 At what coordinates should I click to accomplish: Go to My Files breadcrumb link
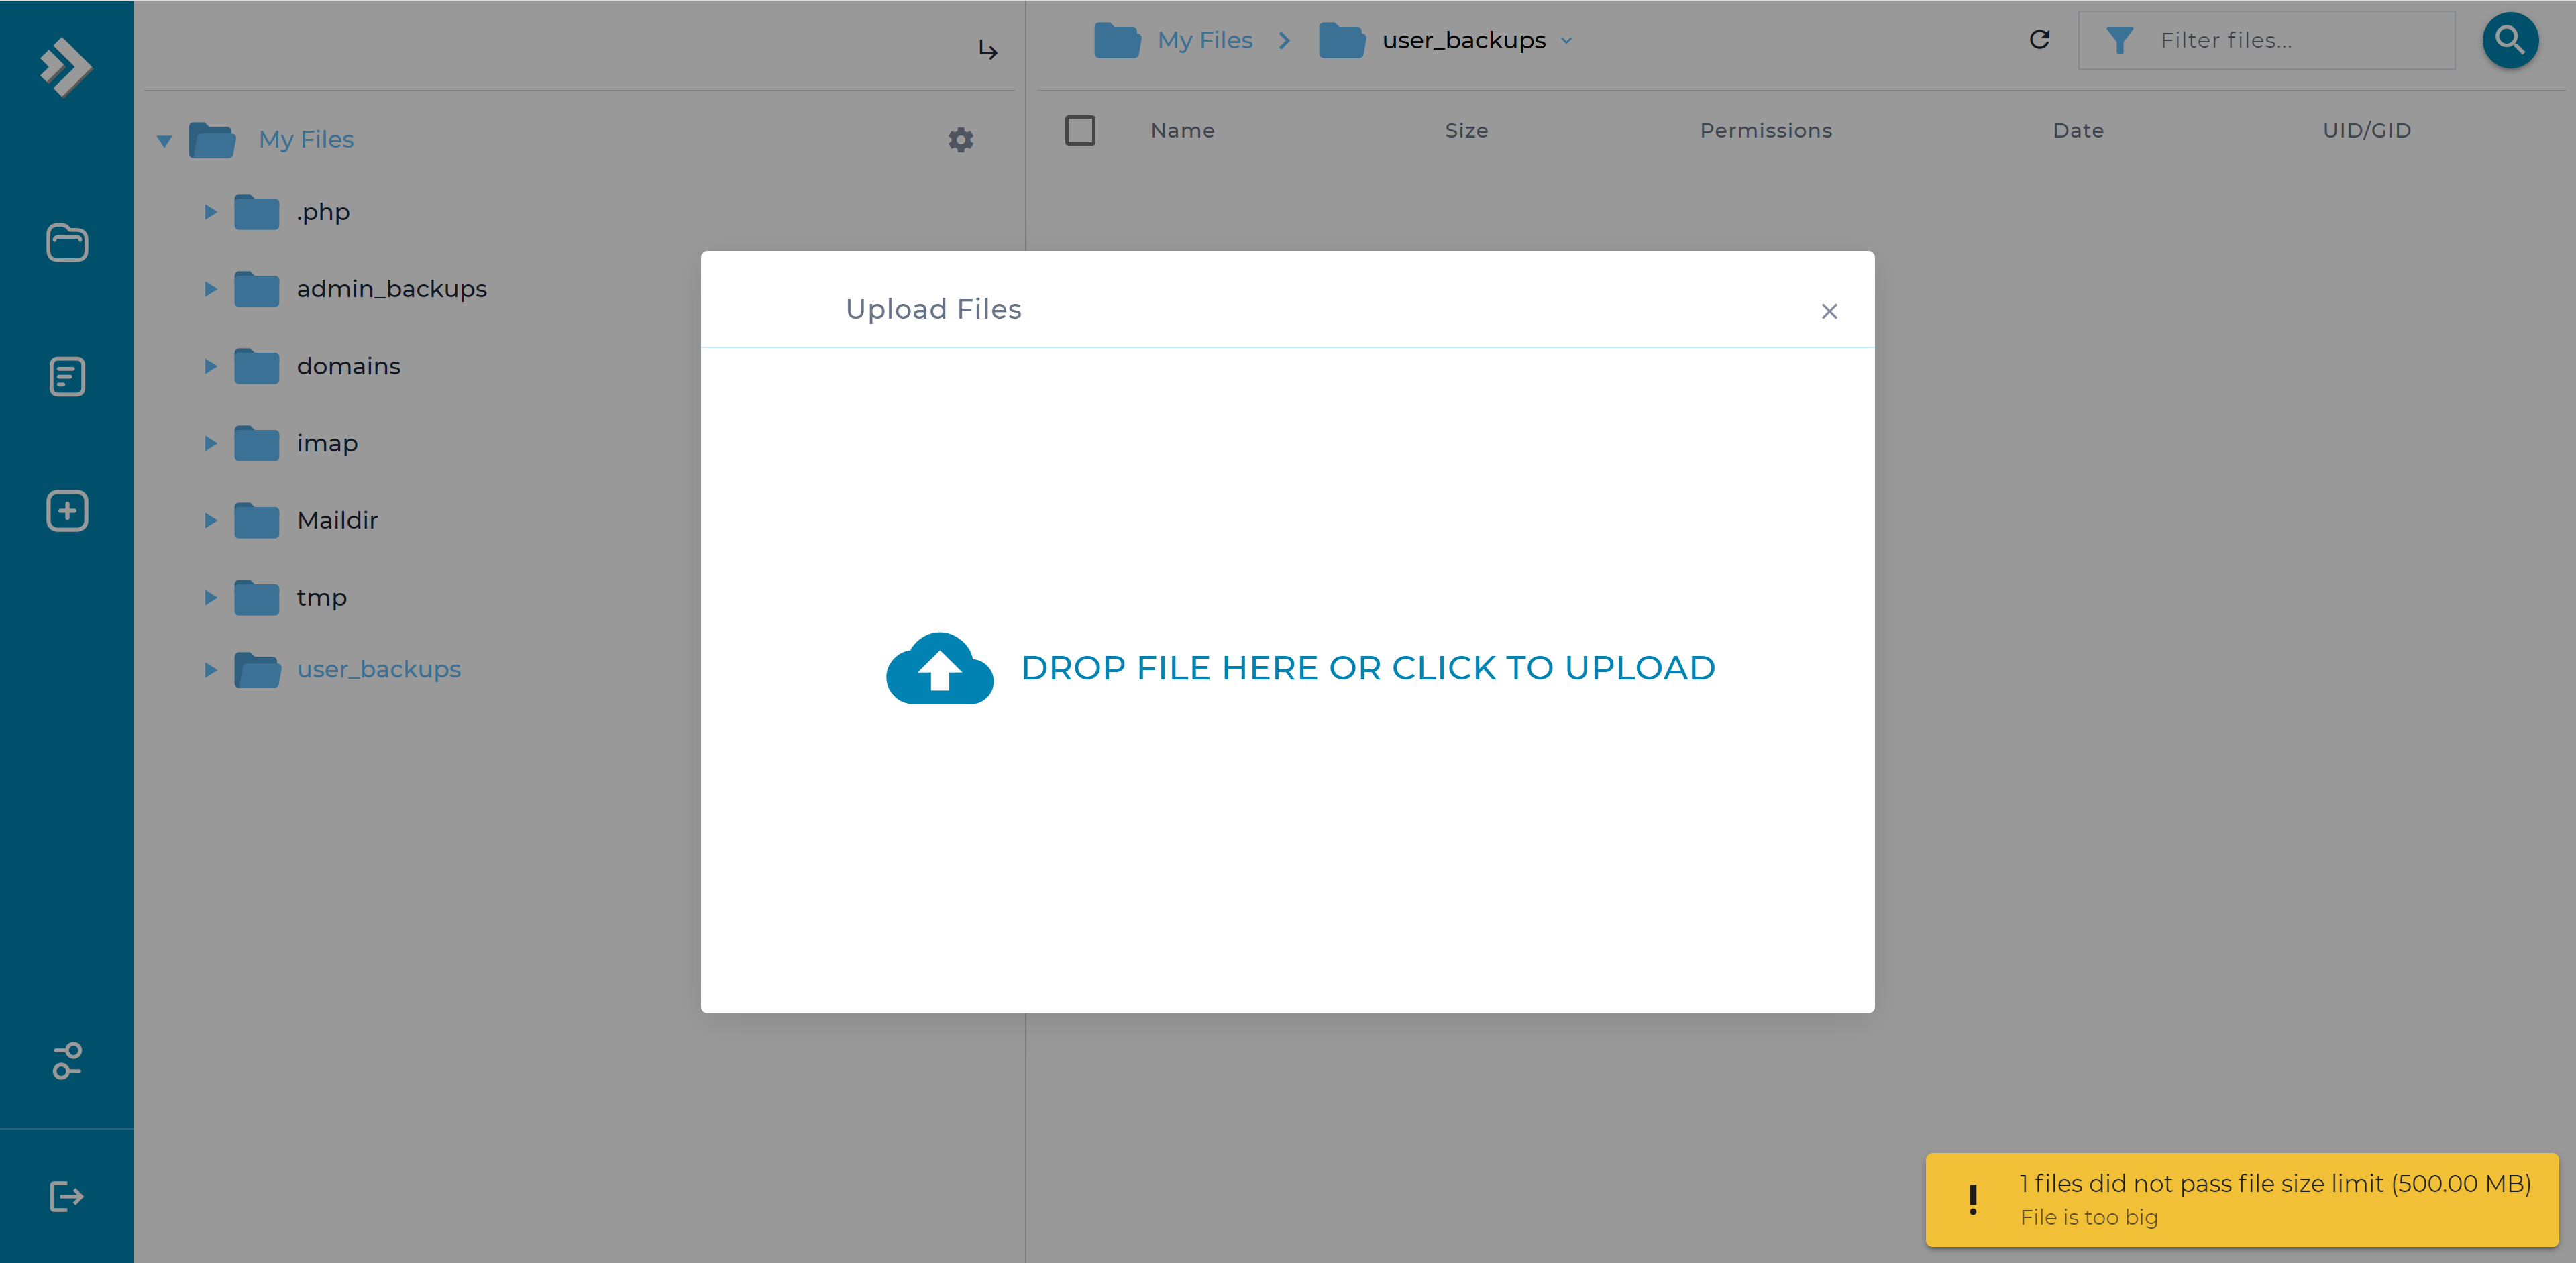[x=1205, y=40]
